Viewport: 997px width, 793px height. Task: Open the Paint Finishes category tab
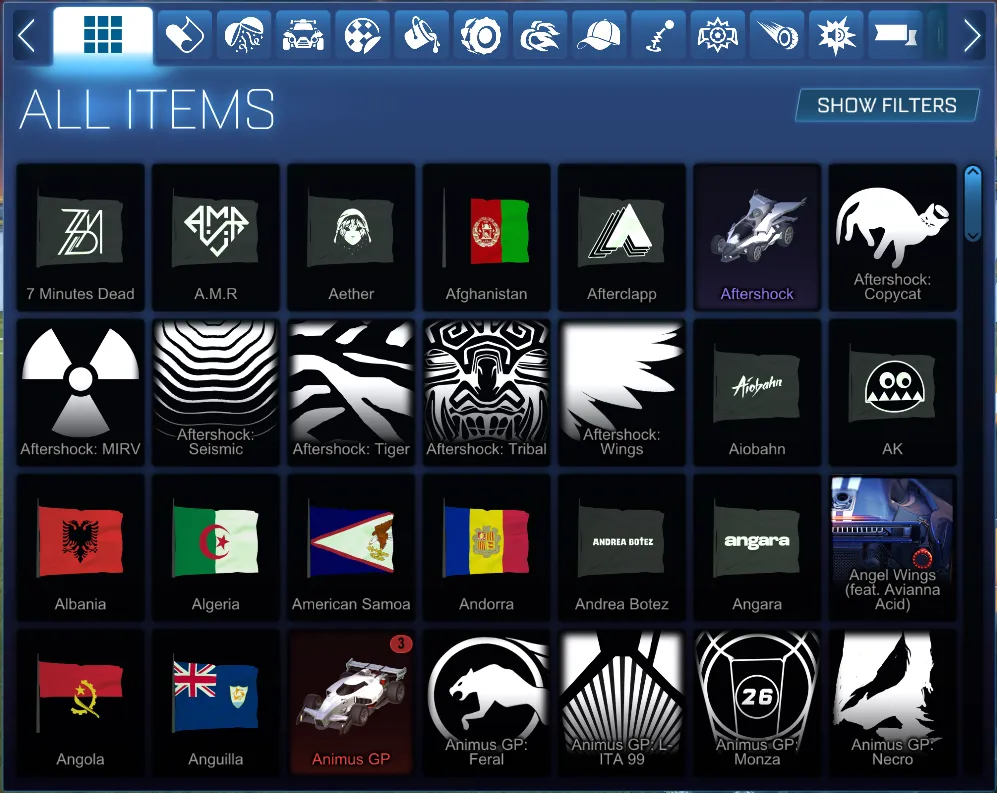click(362, 35)
